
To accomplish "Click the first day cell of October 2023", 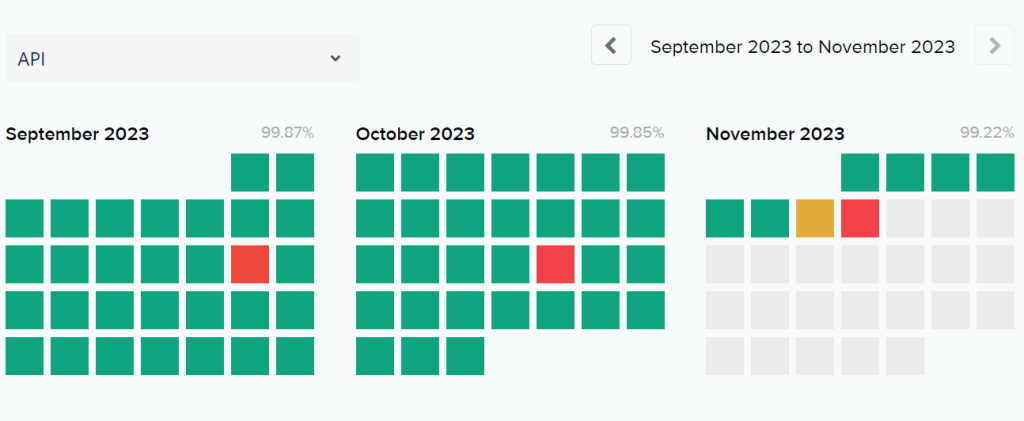I will pyautogui.click(x=375, y=172).
